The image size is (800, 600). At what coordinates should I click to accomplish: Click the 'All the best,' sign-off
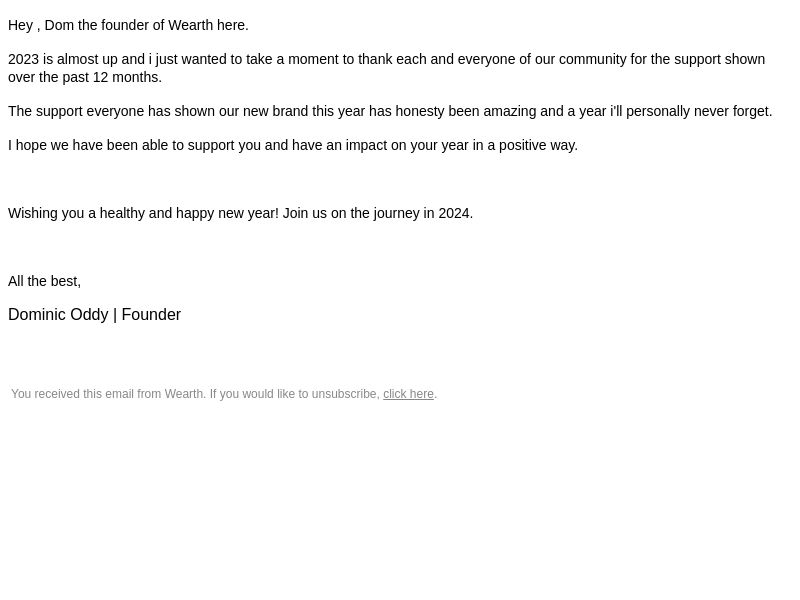(x=44, y=281)
